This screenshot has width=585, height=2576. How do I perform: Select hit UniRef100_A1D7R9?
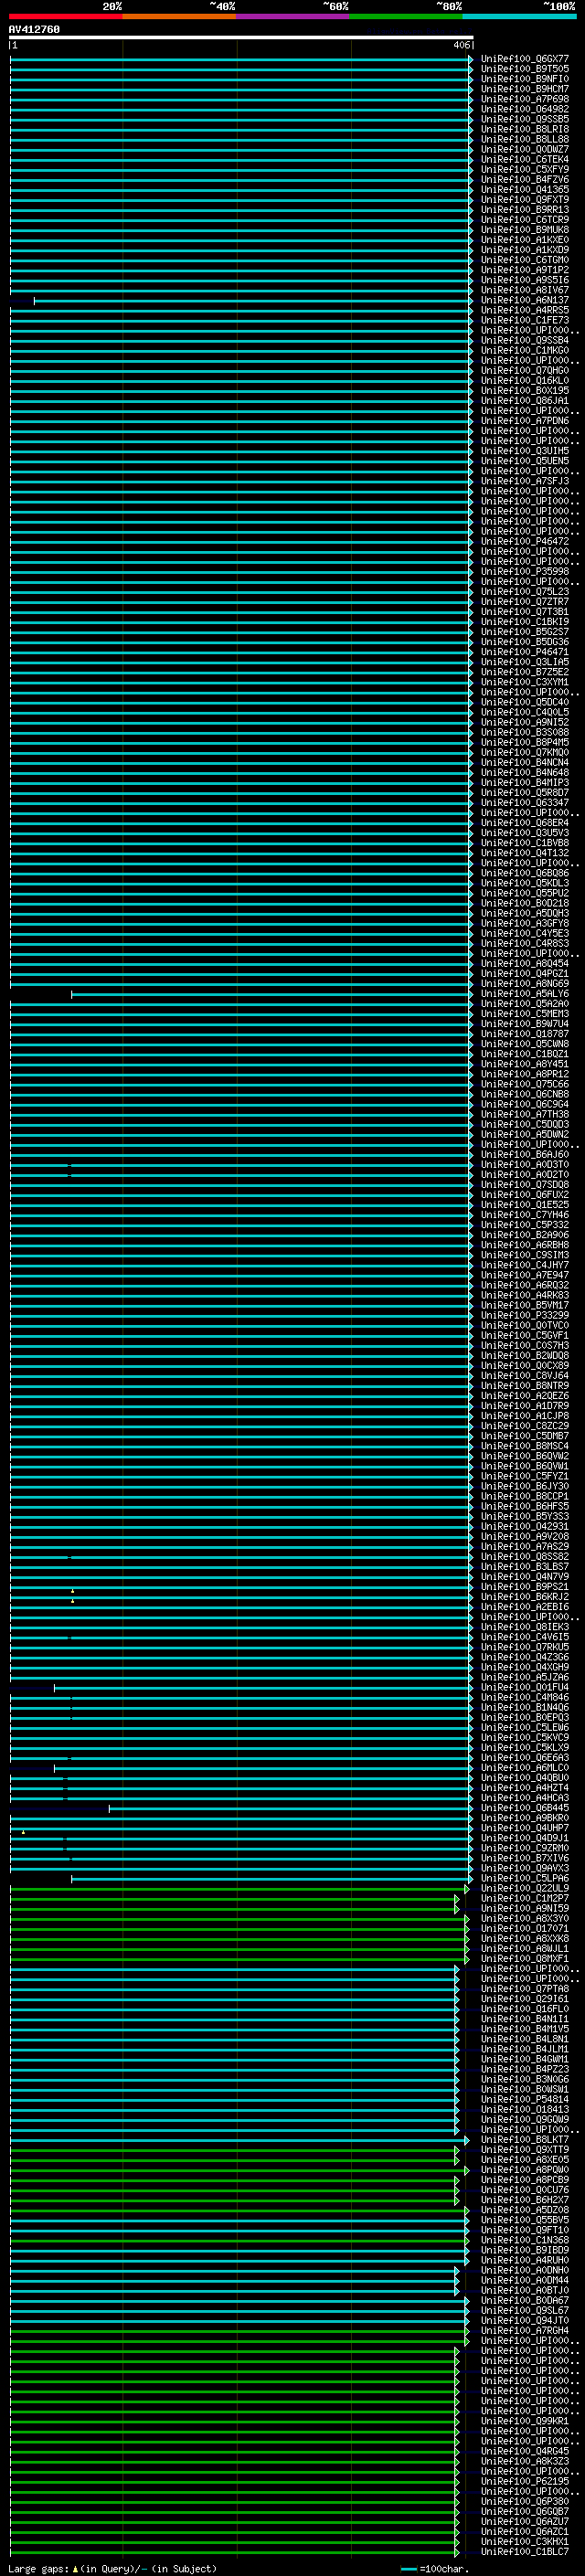(525, 1406)
